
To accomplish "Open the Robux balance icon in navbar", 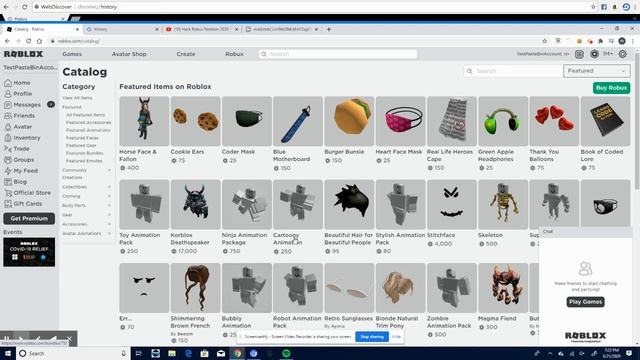I will point(594,54).
